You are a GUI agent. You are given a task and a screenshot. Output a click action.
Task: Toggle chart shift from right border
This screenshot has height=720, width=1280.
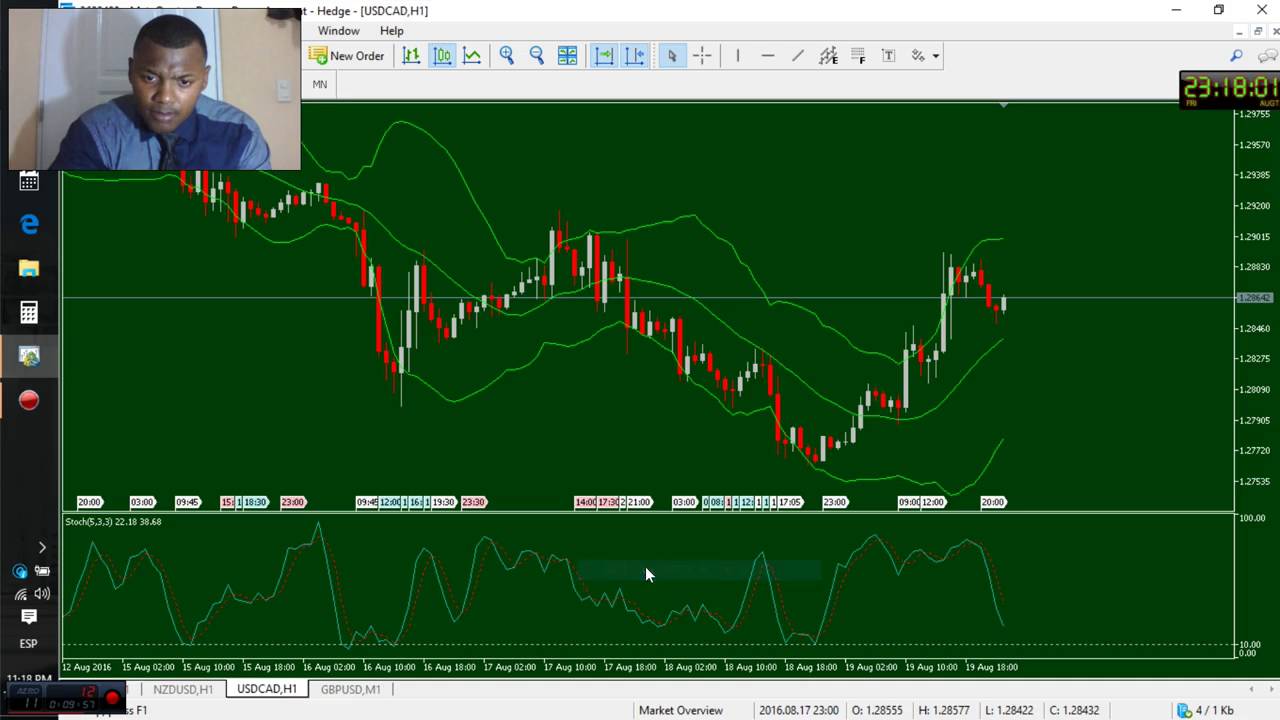tap(635, 56)
